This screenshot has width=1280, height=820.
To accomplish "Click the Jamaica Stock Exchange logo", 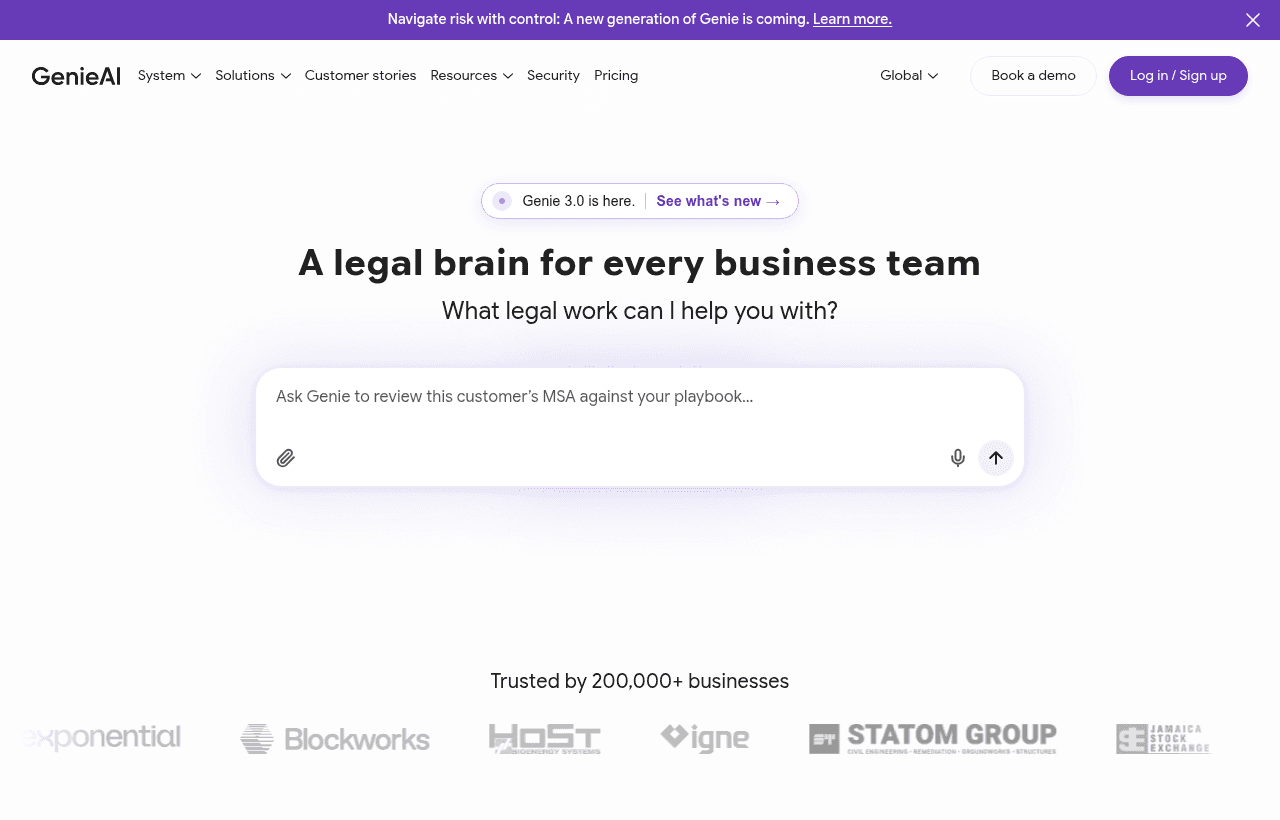I will [1163, 739].
